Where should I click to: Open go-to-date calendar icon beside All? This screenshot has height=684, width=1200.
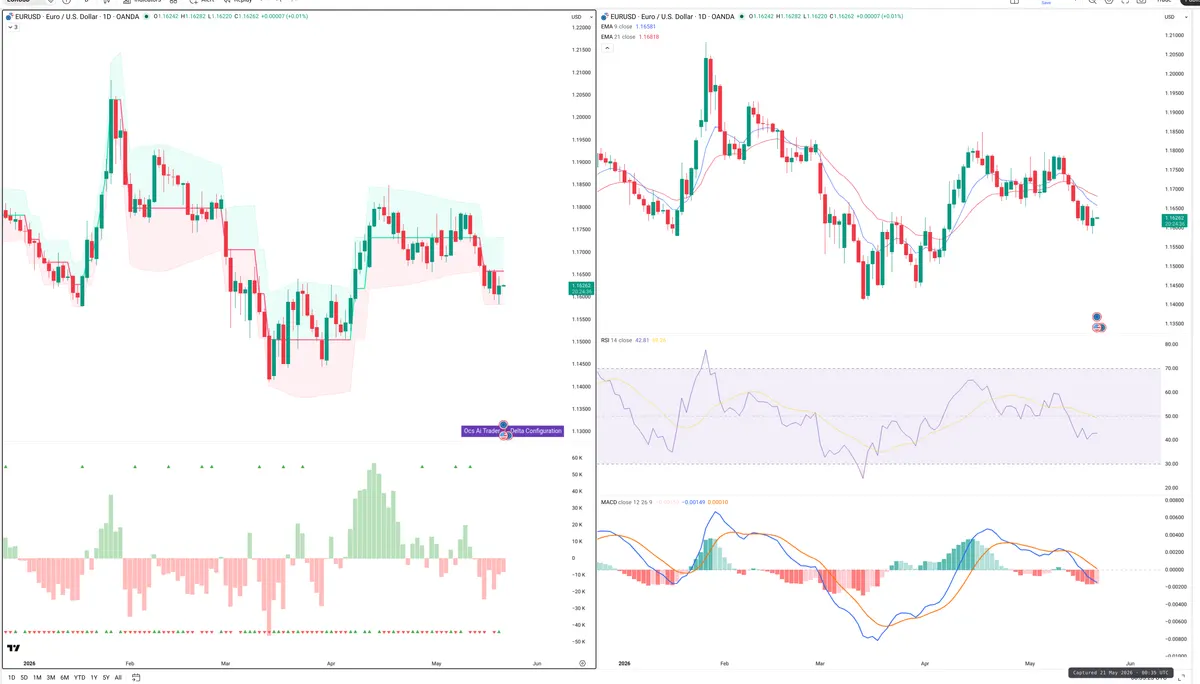pos(136,677)
